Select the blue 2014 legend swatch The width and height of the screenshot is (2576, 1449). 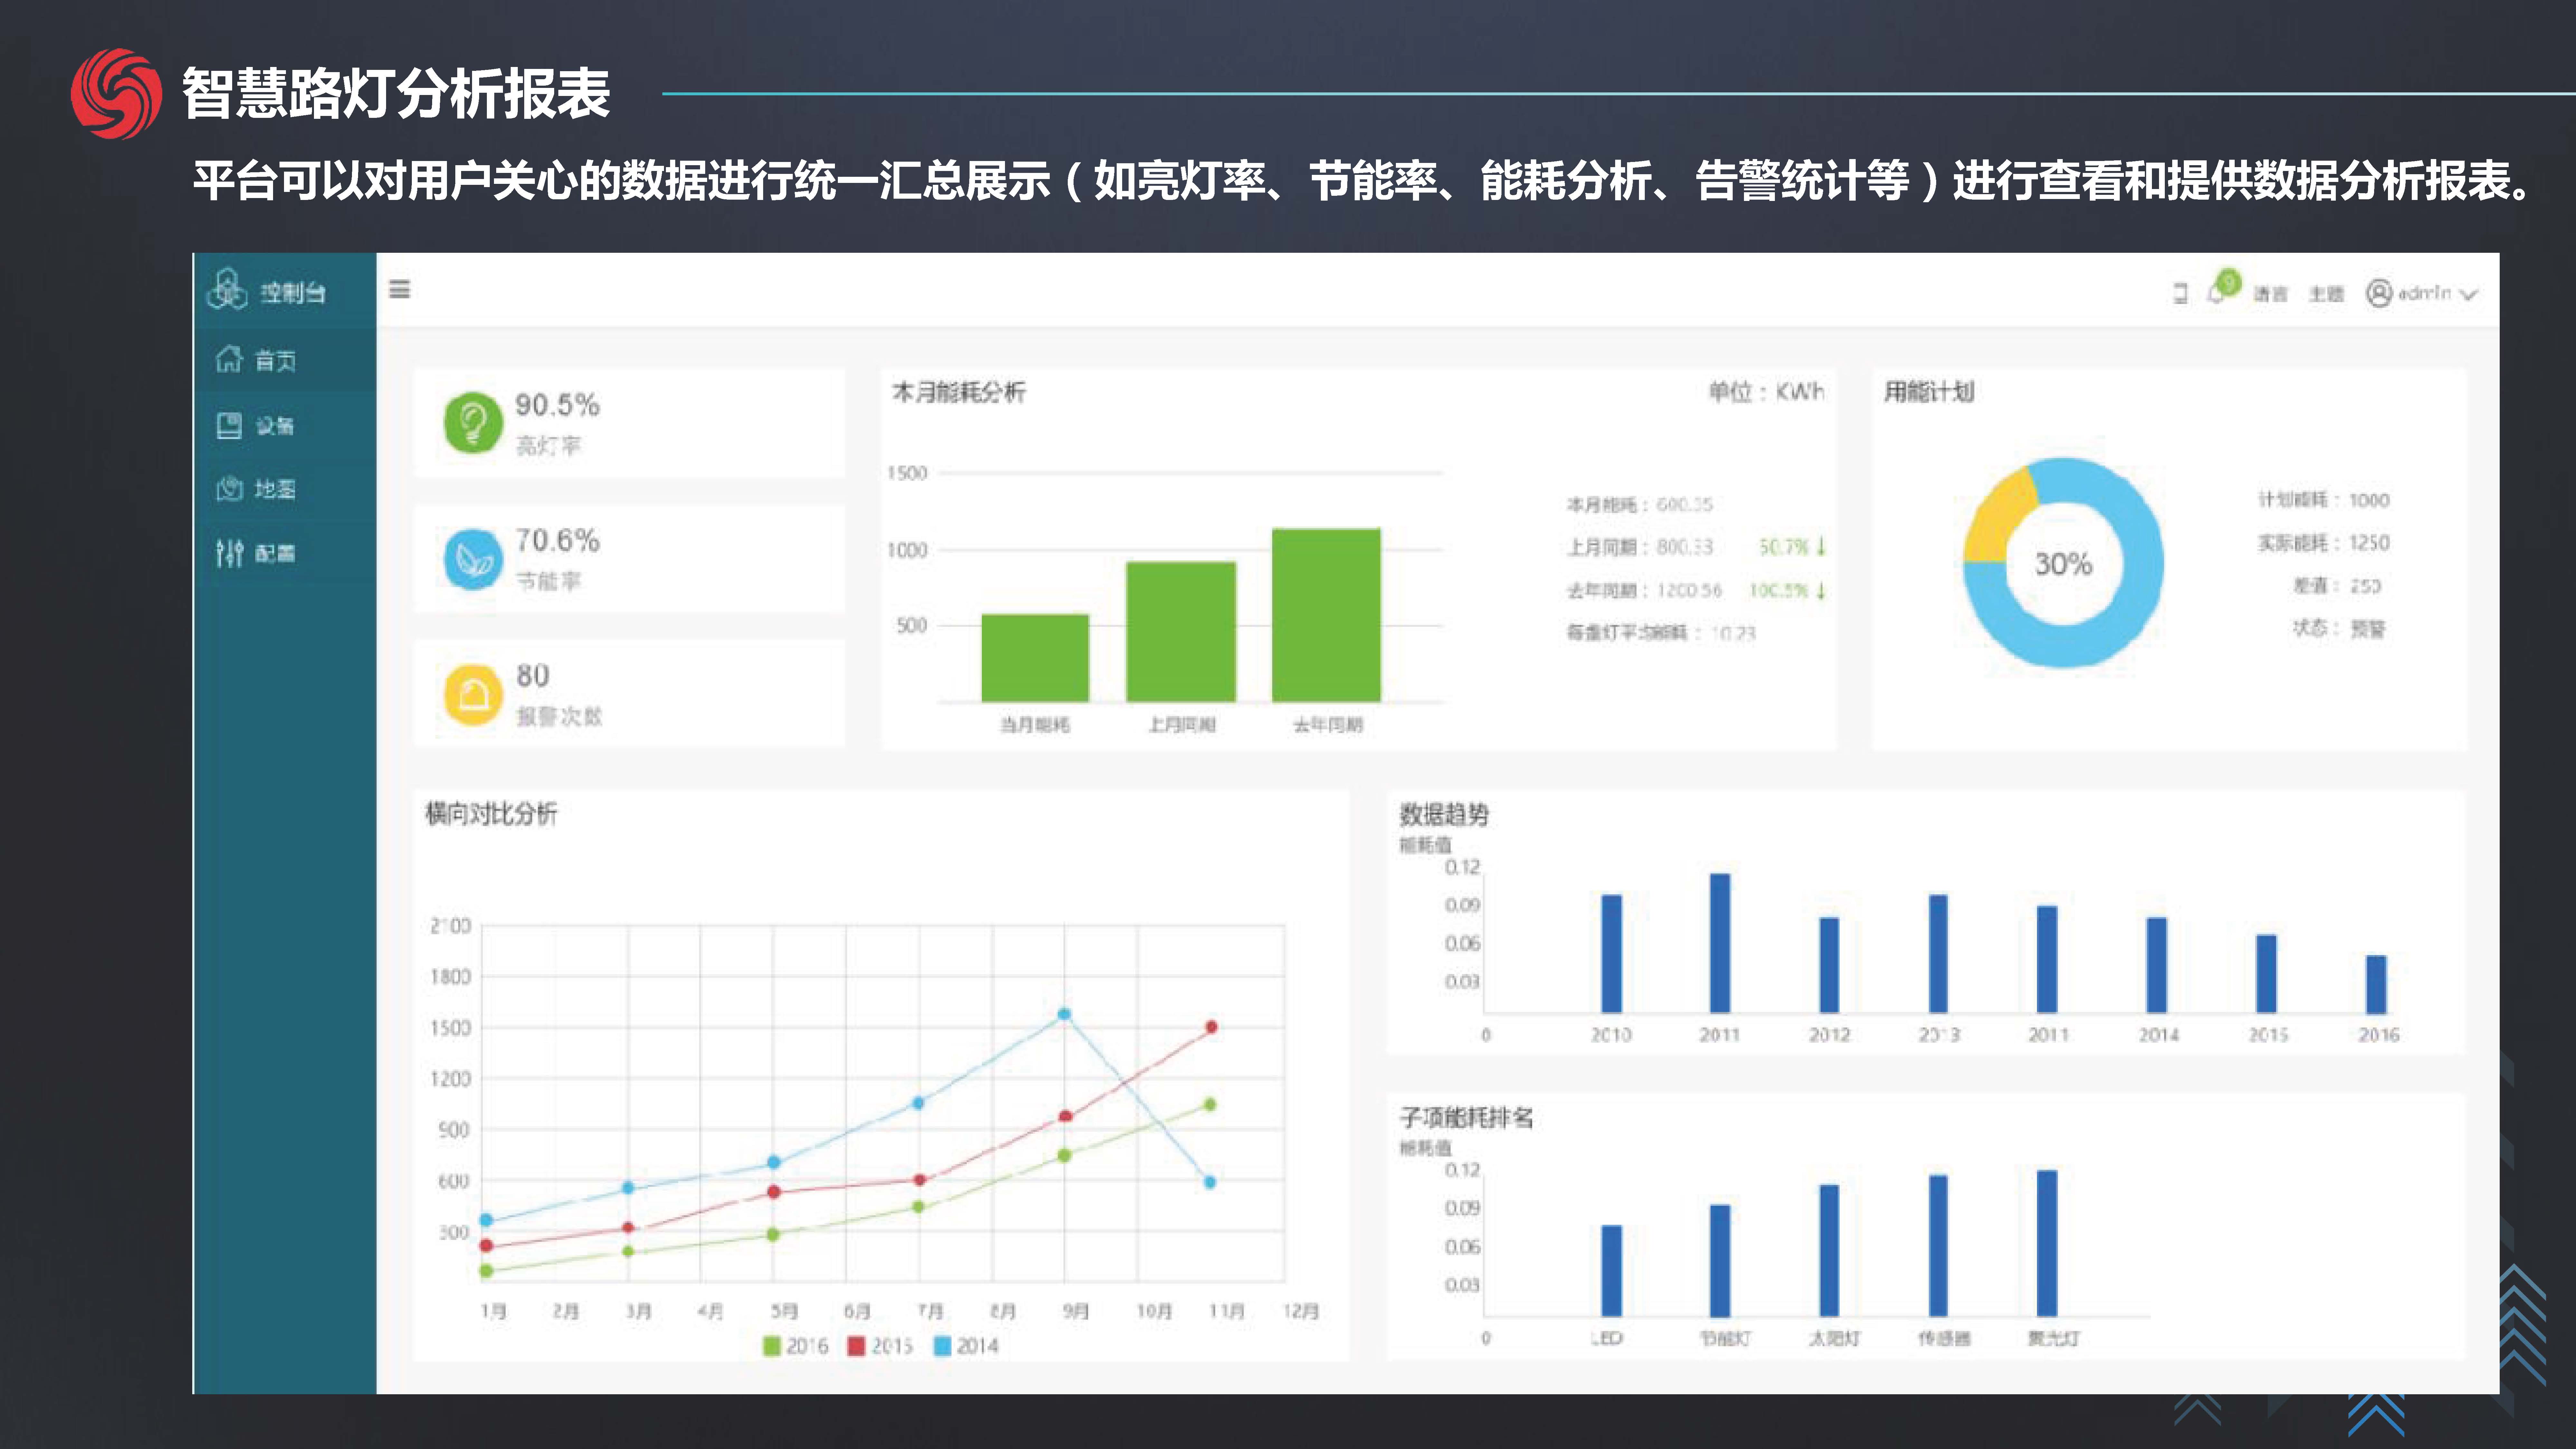point(942,1346)
